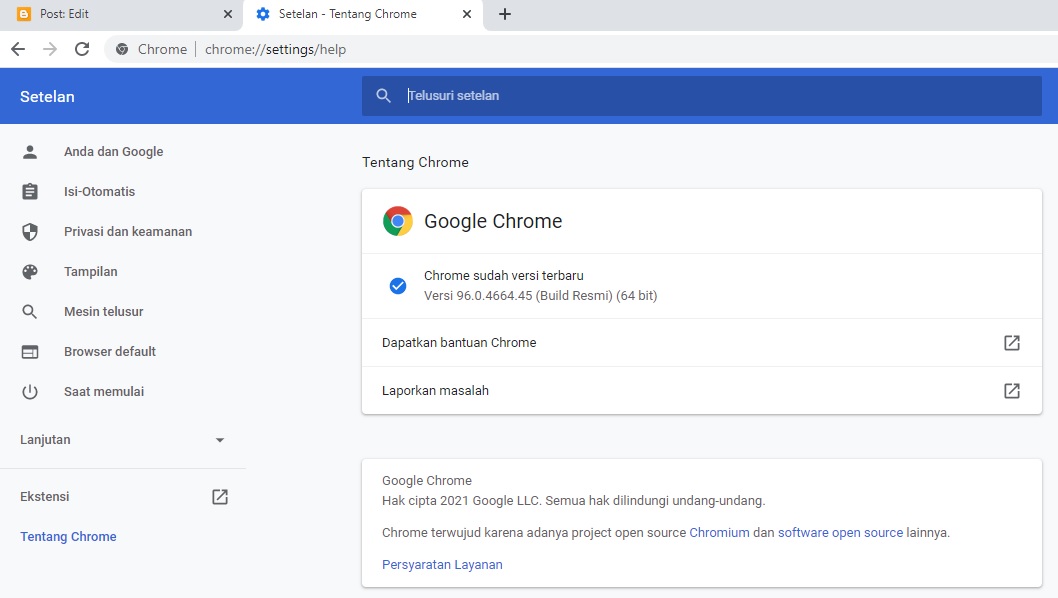Screen dimensions: 1058x598
Task: Click the Isi-Otomatis autofill icon
Action: click(x=30, y=191)
